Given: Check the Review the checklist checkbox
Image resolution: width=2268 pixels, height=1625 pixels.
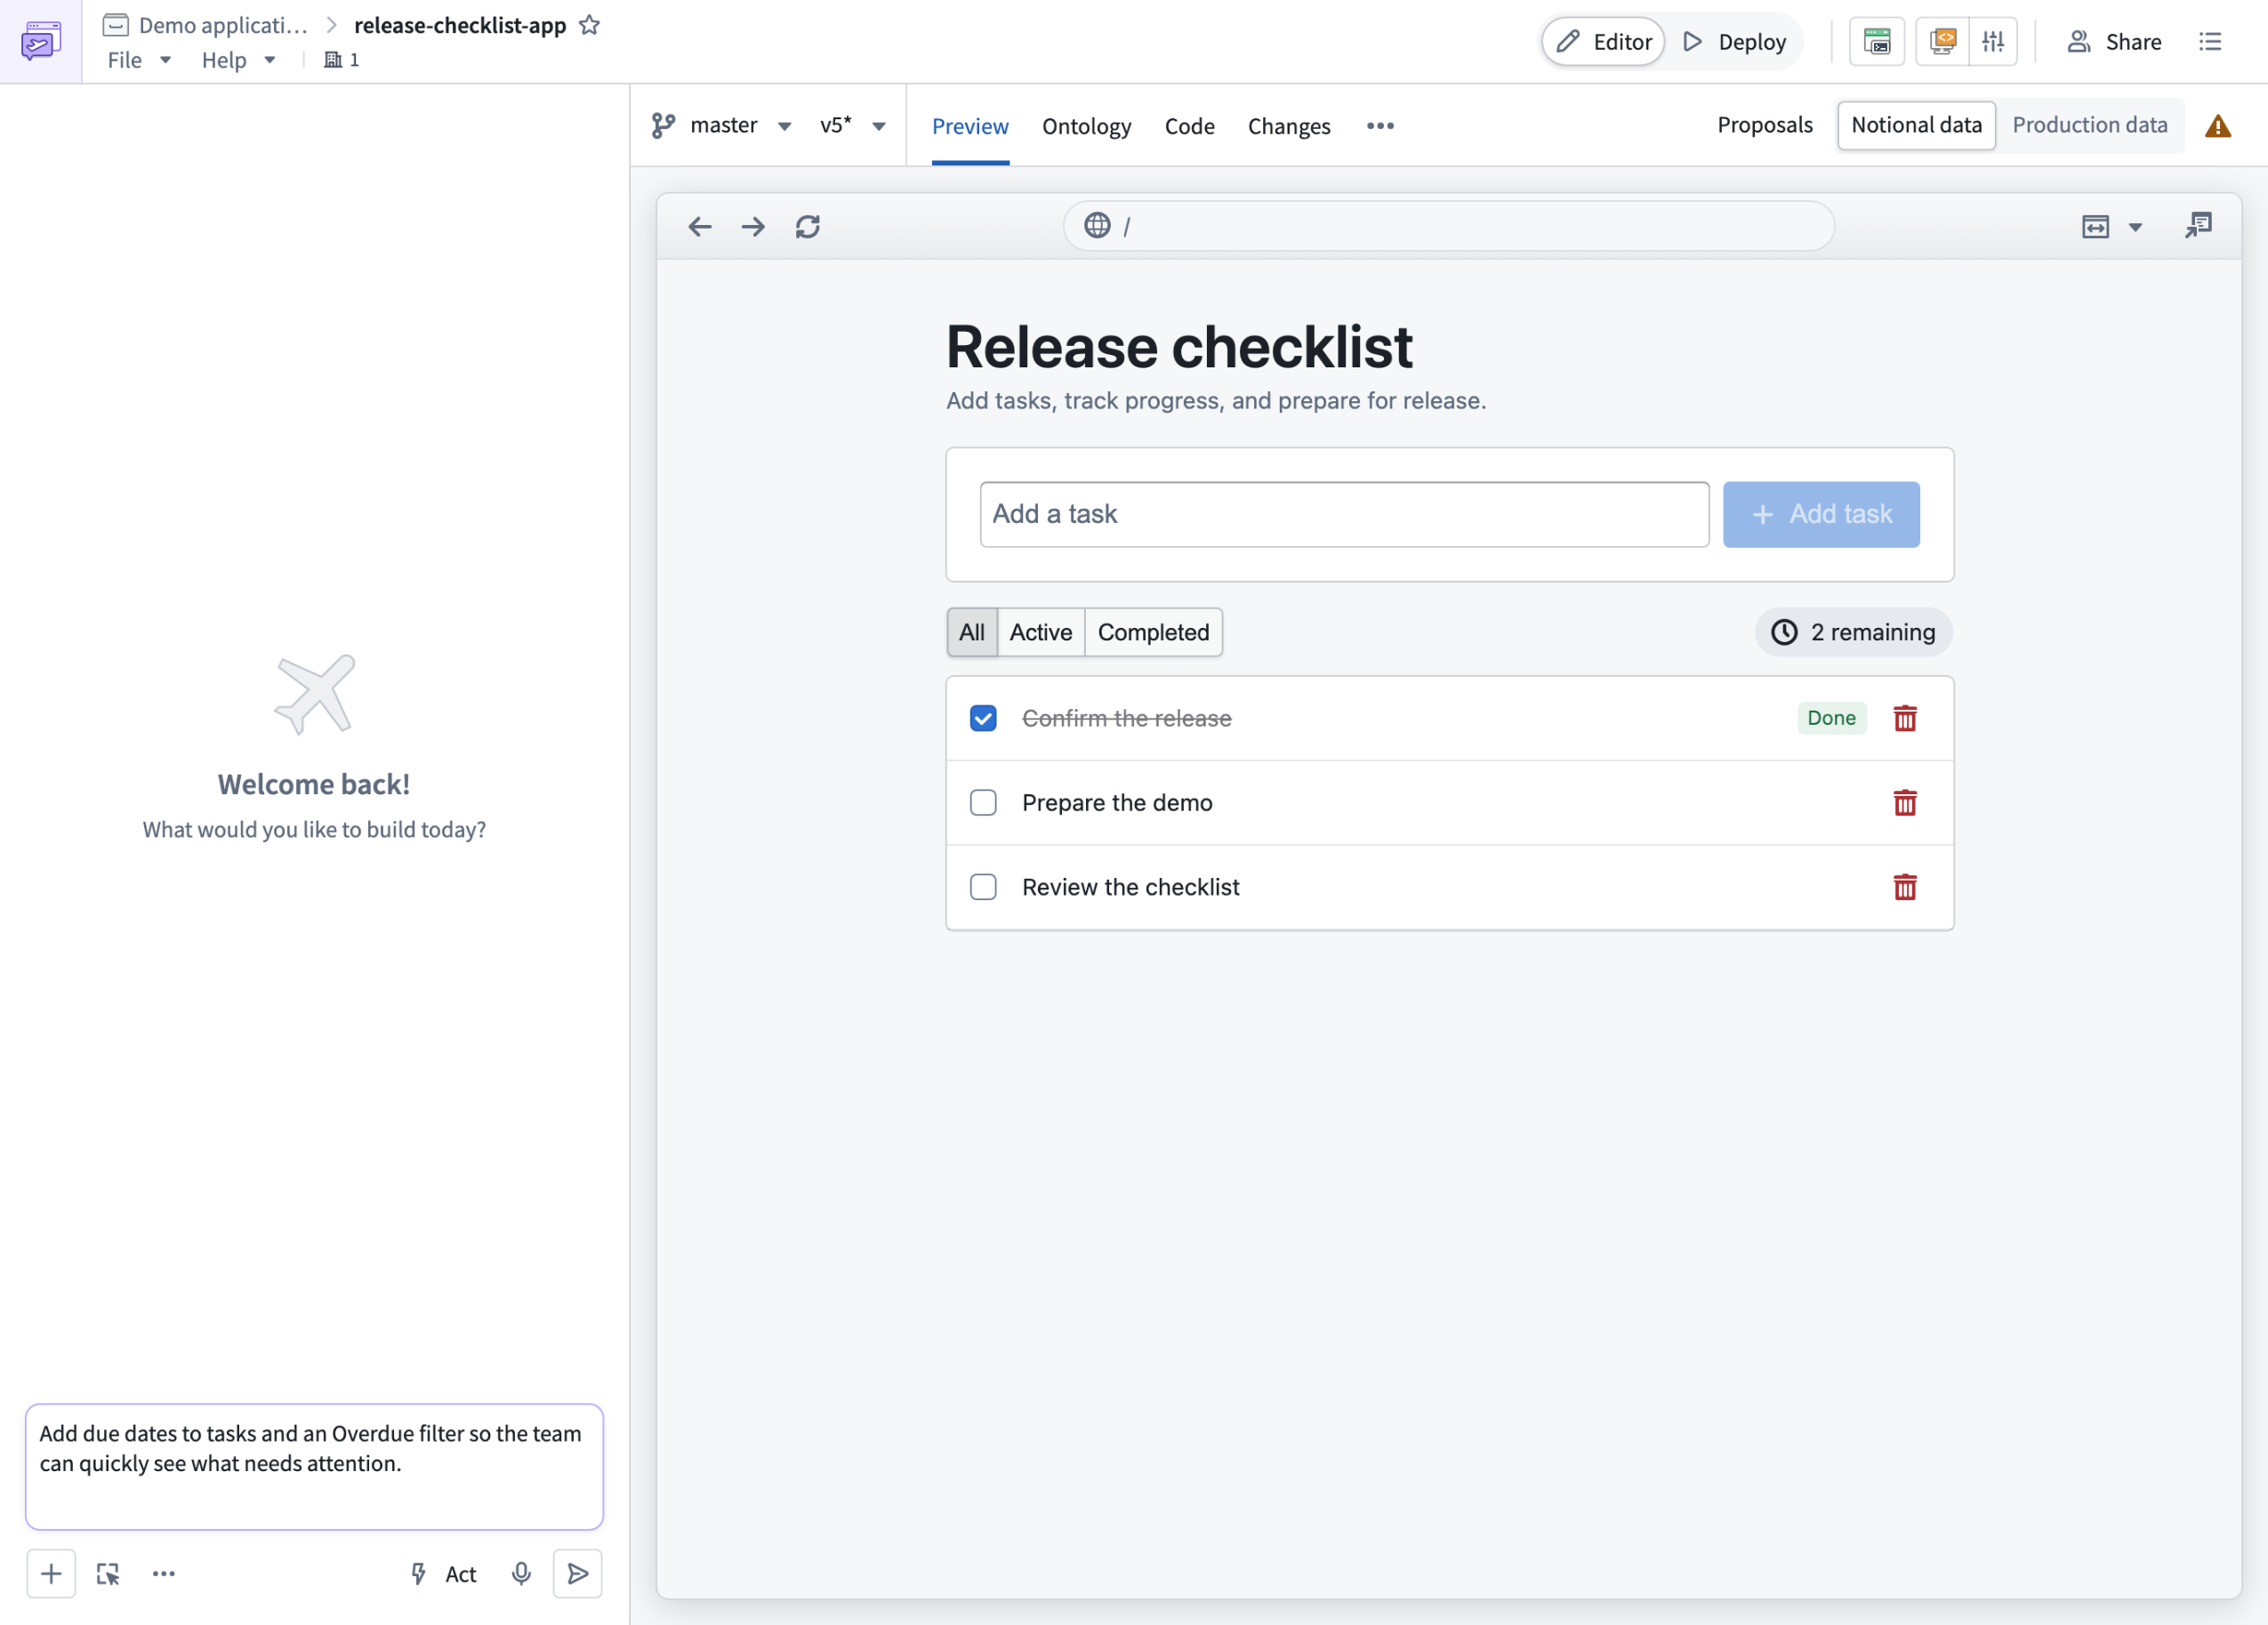Looking at the screenshot, I should [x=983, y=887].
